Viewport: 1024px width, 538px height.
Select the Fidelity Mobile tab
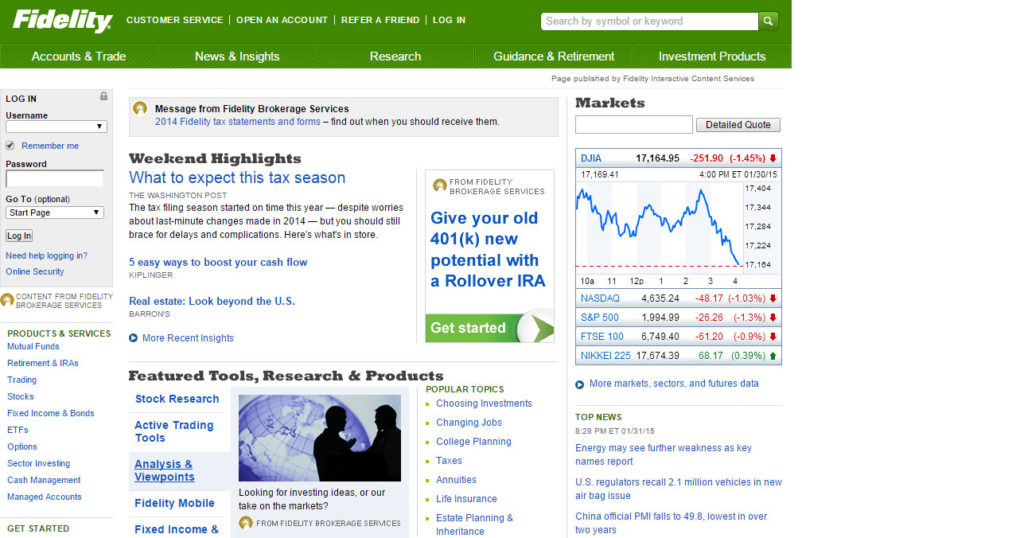174,503
